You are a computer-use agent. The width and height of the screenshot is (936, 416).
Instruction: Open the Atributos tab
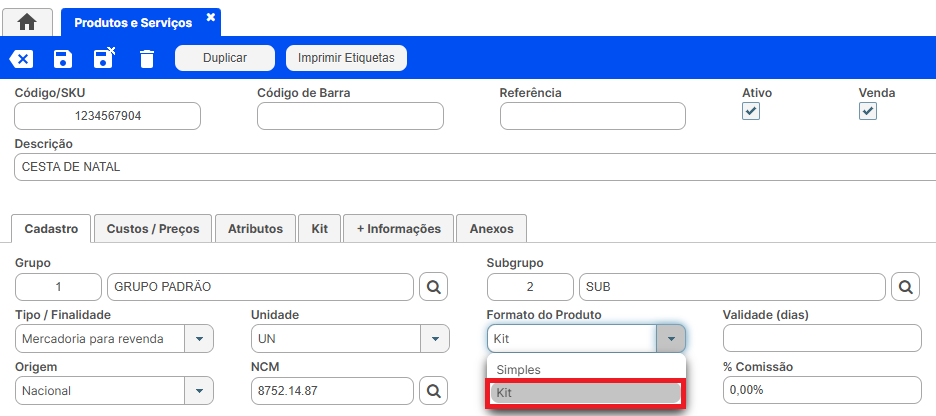coord(255,229)
